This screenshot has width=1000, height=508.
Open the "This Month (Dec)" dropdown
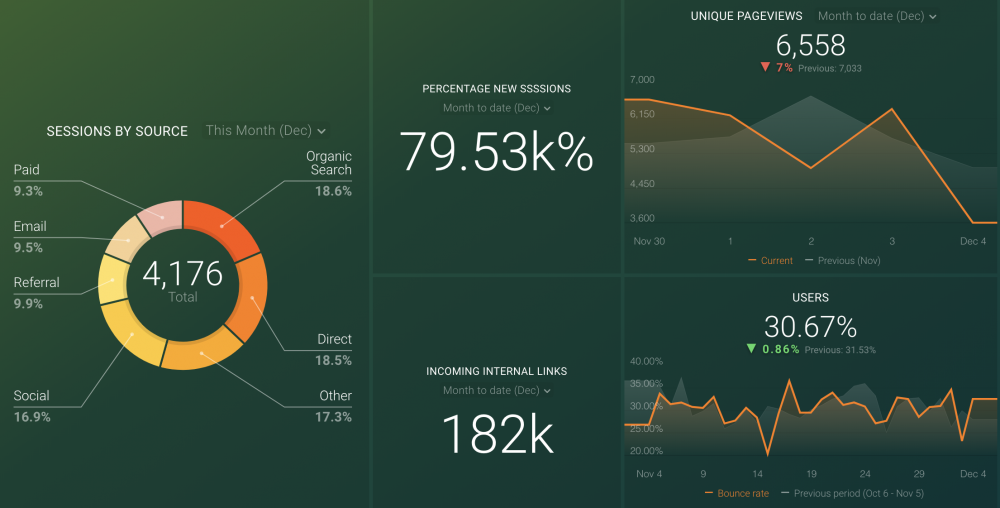(266, 131)
